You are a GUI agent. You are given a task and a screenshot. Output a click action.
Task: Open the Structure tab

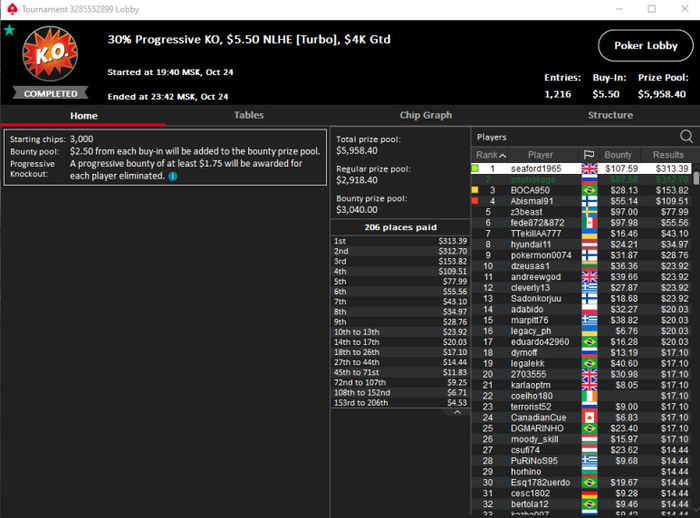point(610,115)
